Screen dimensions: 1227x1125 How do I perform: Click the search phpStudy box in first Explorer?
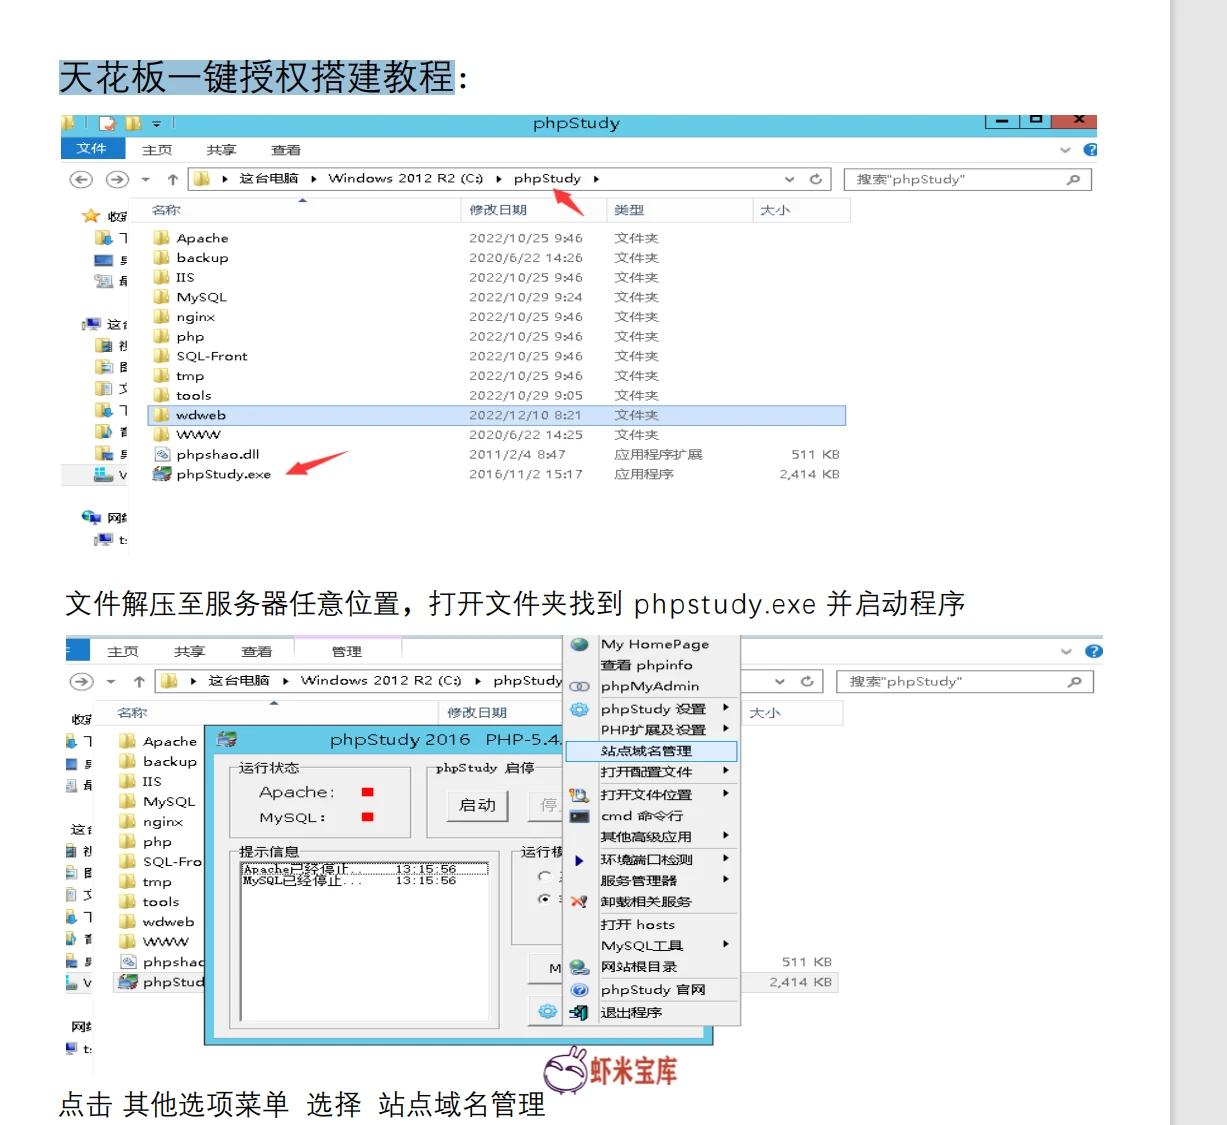point(968,180)
